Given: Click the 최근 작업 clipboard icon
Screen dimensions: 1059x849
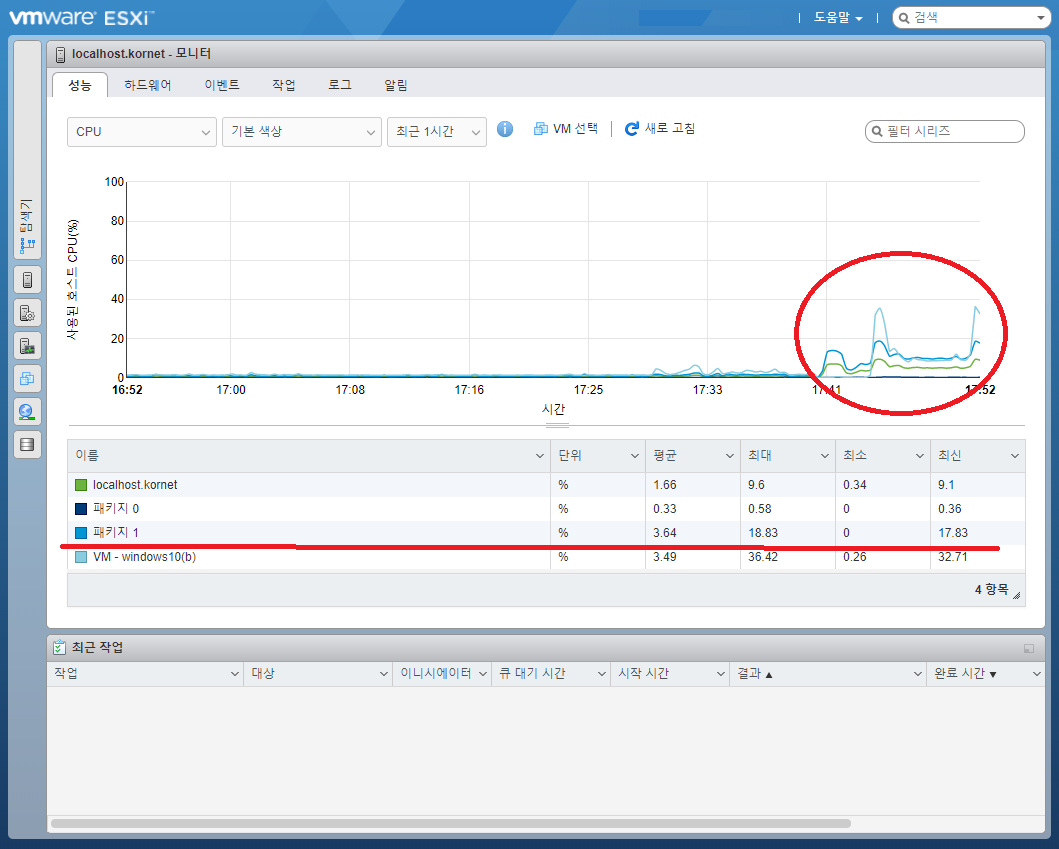Looking at the screenshot, I should coord(59,647).
